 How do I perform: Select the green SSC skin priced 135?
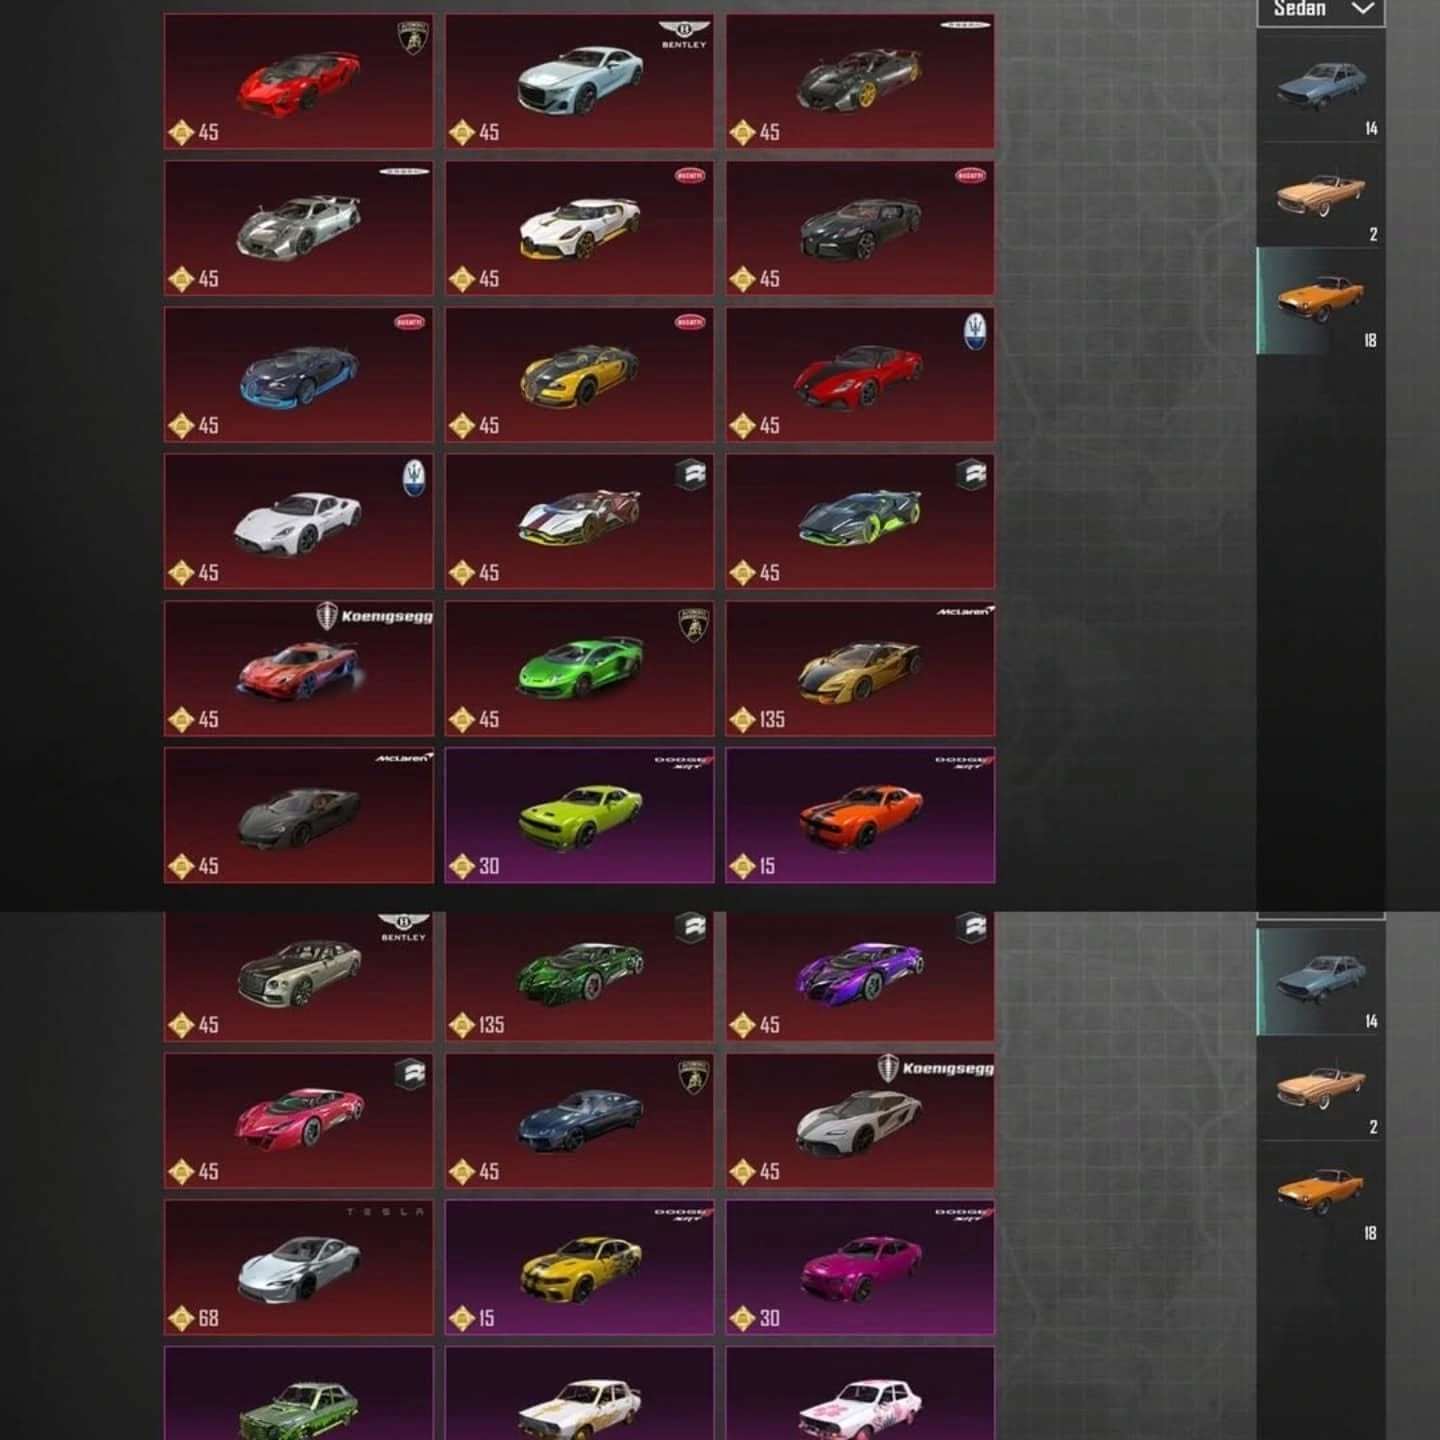point(580,976)
